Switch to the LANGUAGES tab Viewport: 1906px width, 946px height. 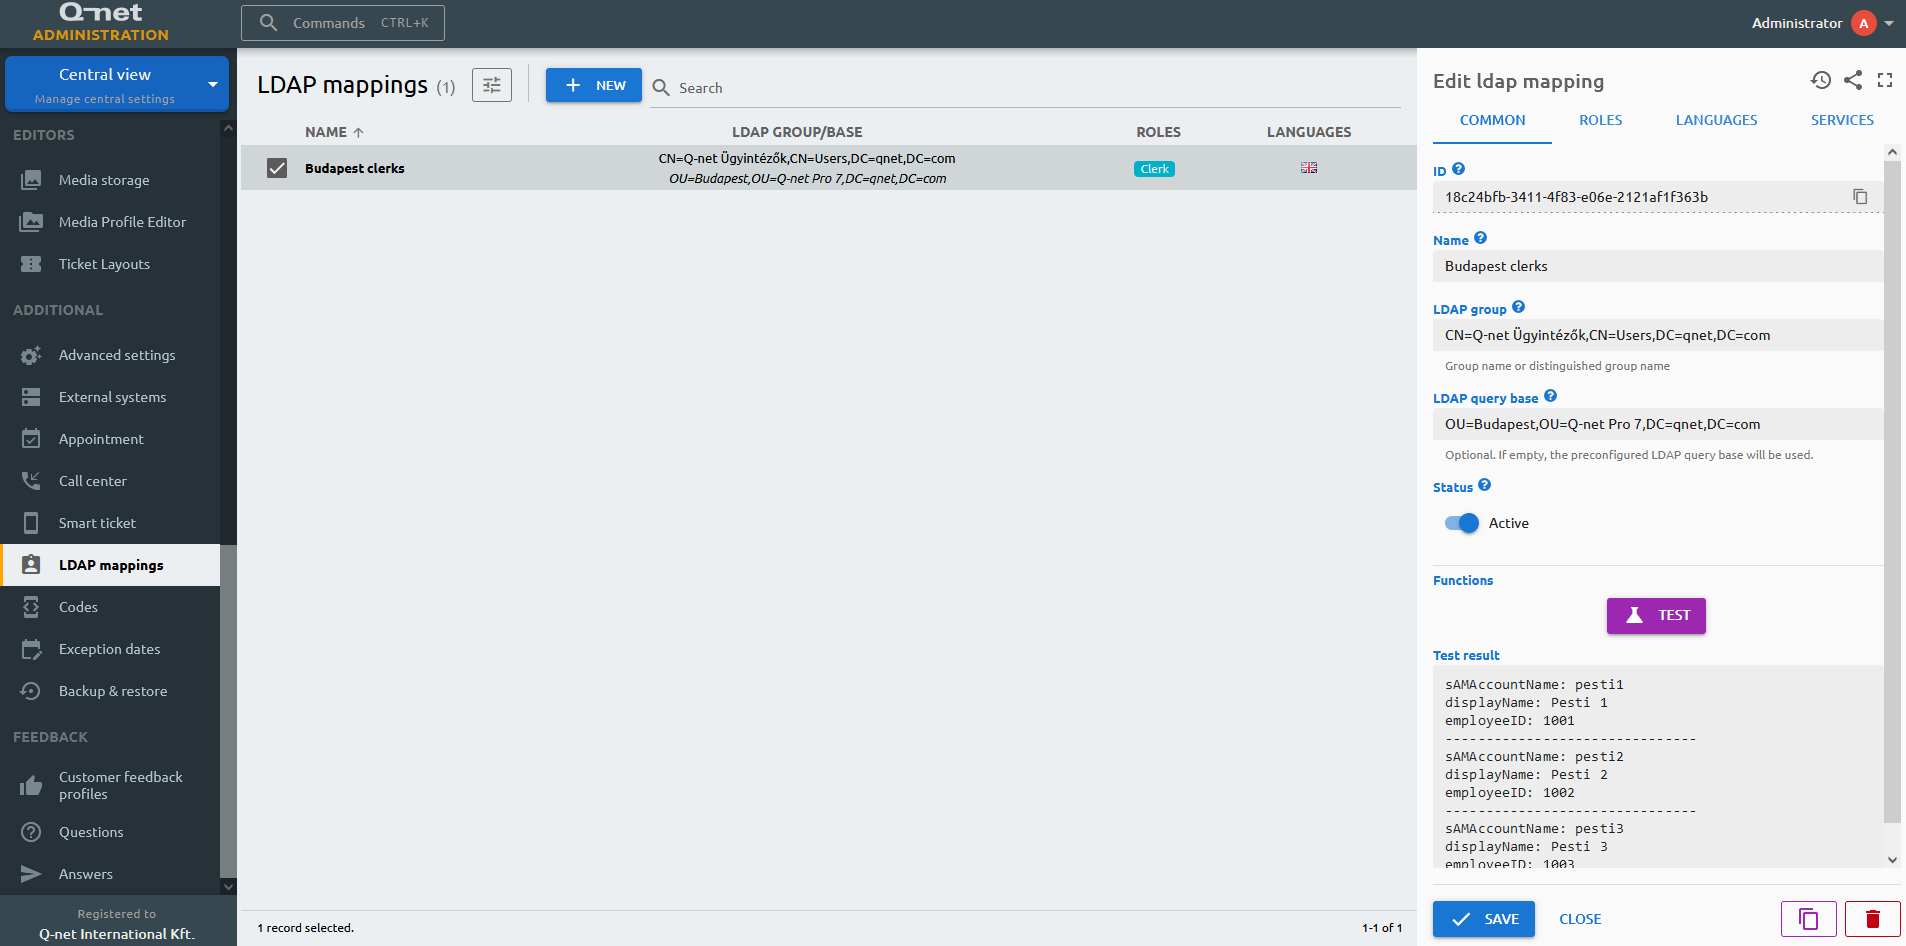coord(1716,120)
